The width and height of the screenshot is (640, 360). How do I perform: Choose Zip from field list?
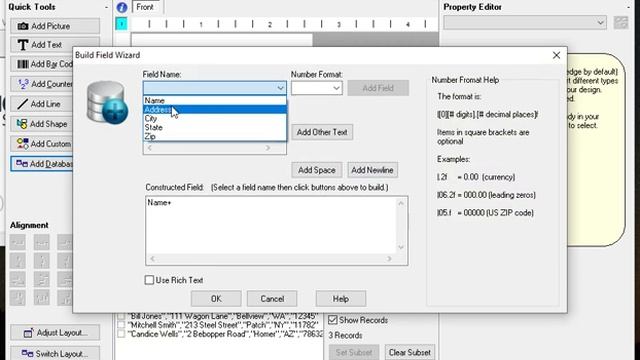[215, 136]
